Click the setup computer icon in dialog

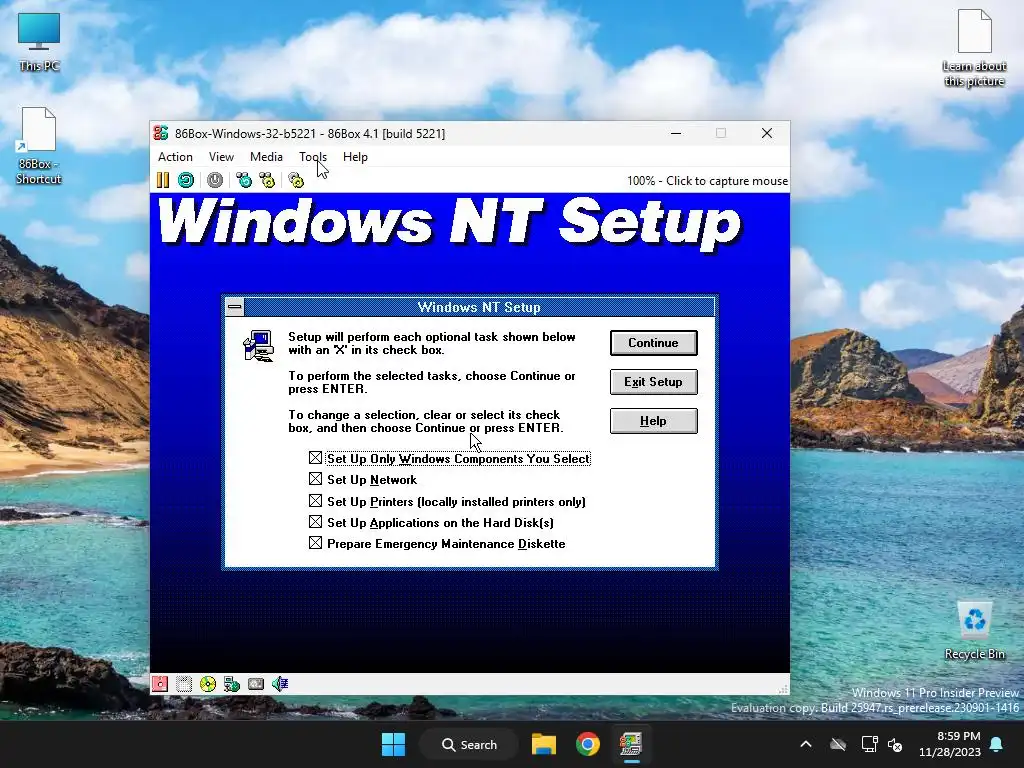pos(259,346)
